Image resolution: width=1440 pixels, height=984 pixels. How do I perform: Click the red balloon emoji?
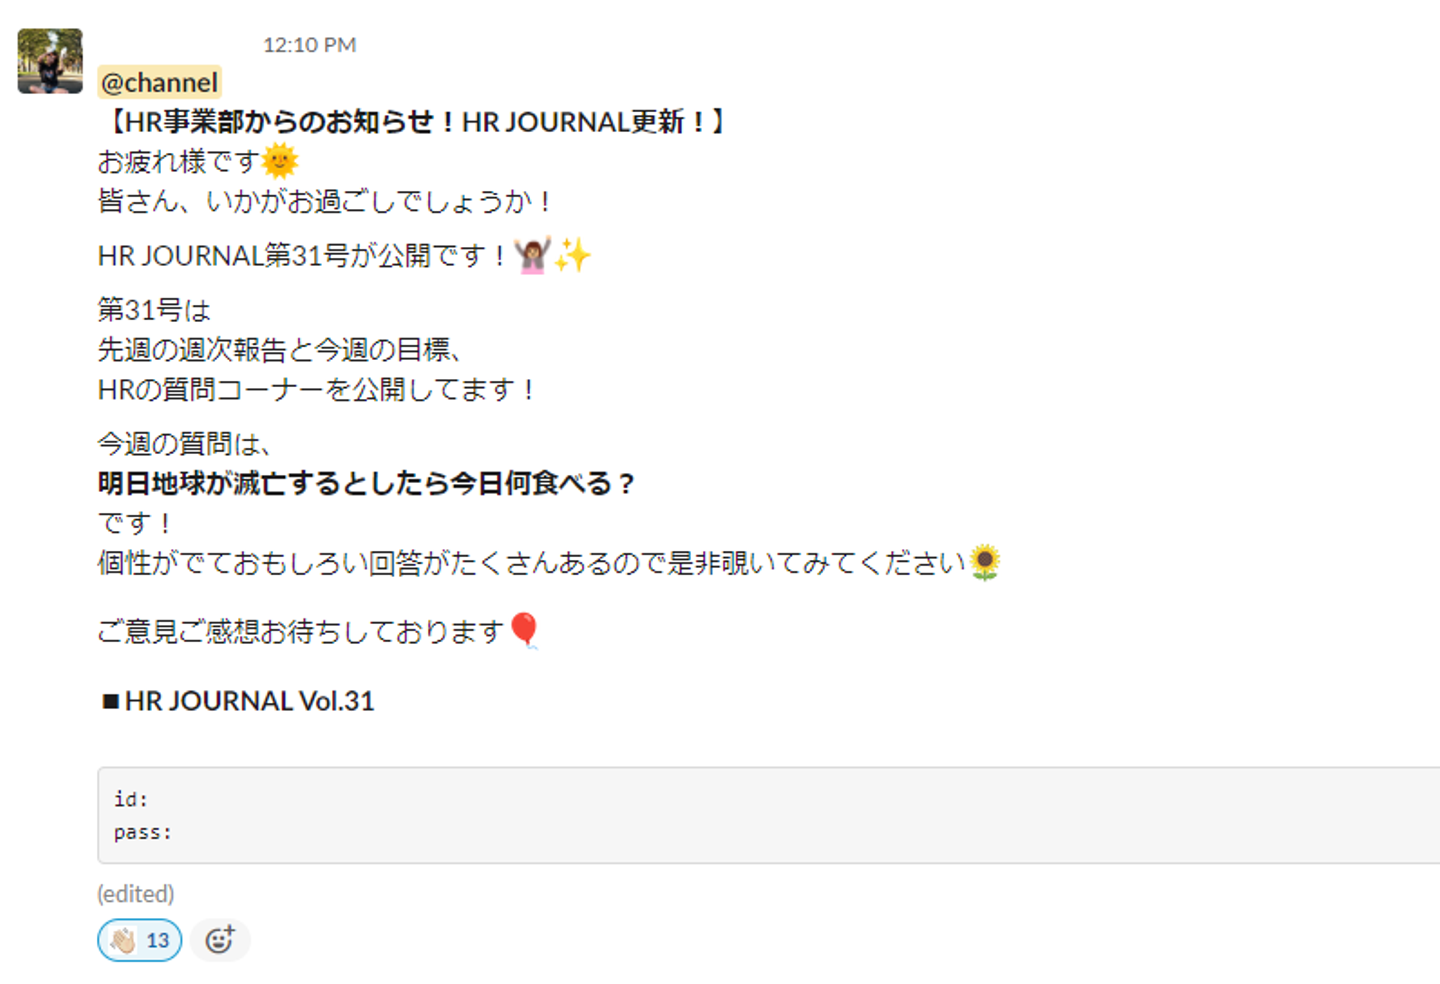tap(524, 631)
